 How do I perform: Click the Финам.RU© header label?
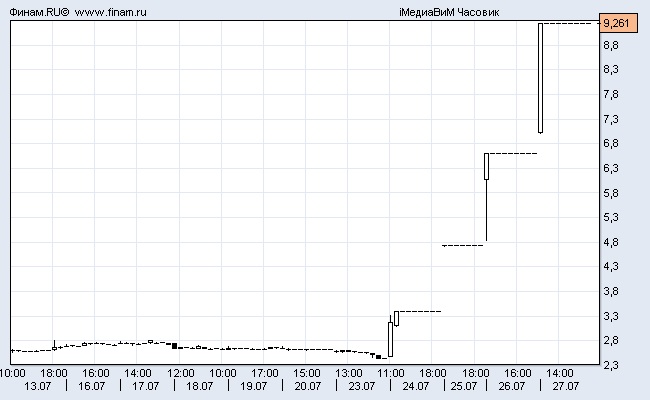click(39, 12)
